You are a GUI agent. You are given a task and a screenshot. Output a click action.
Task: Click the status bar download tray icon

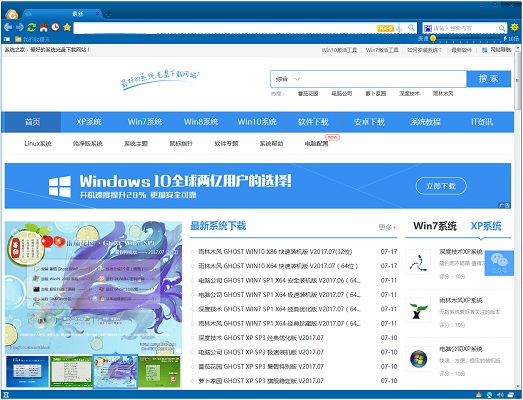(x=479, y=395)
